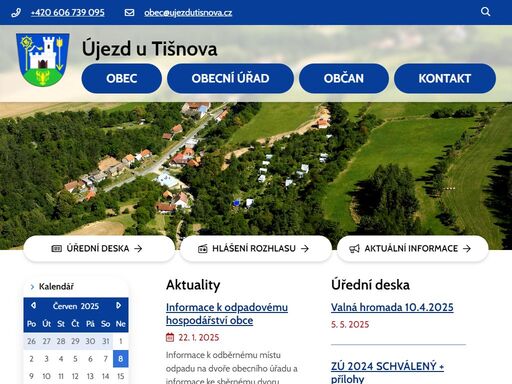Click the date text 22. 1. 2025

[199, 337]
